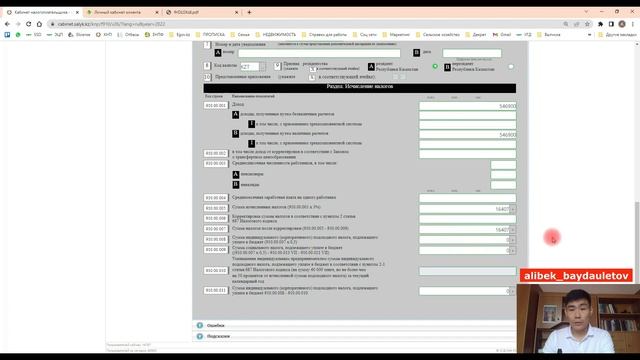Viewport: 640px width, 360px height.
Task: Click the browser address bar URL
Action: coord(111,24)
